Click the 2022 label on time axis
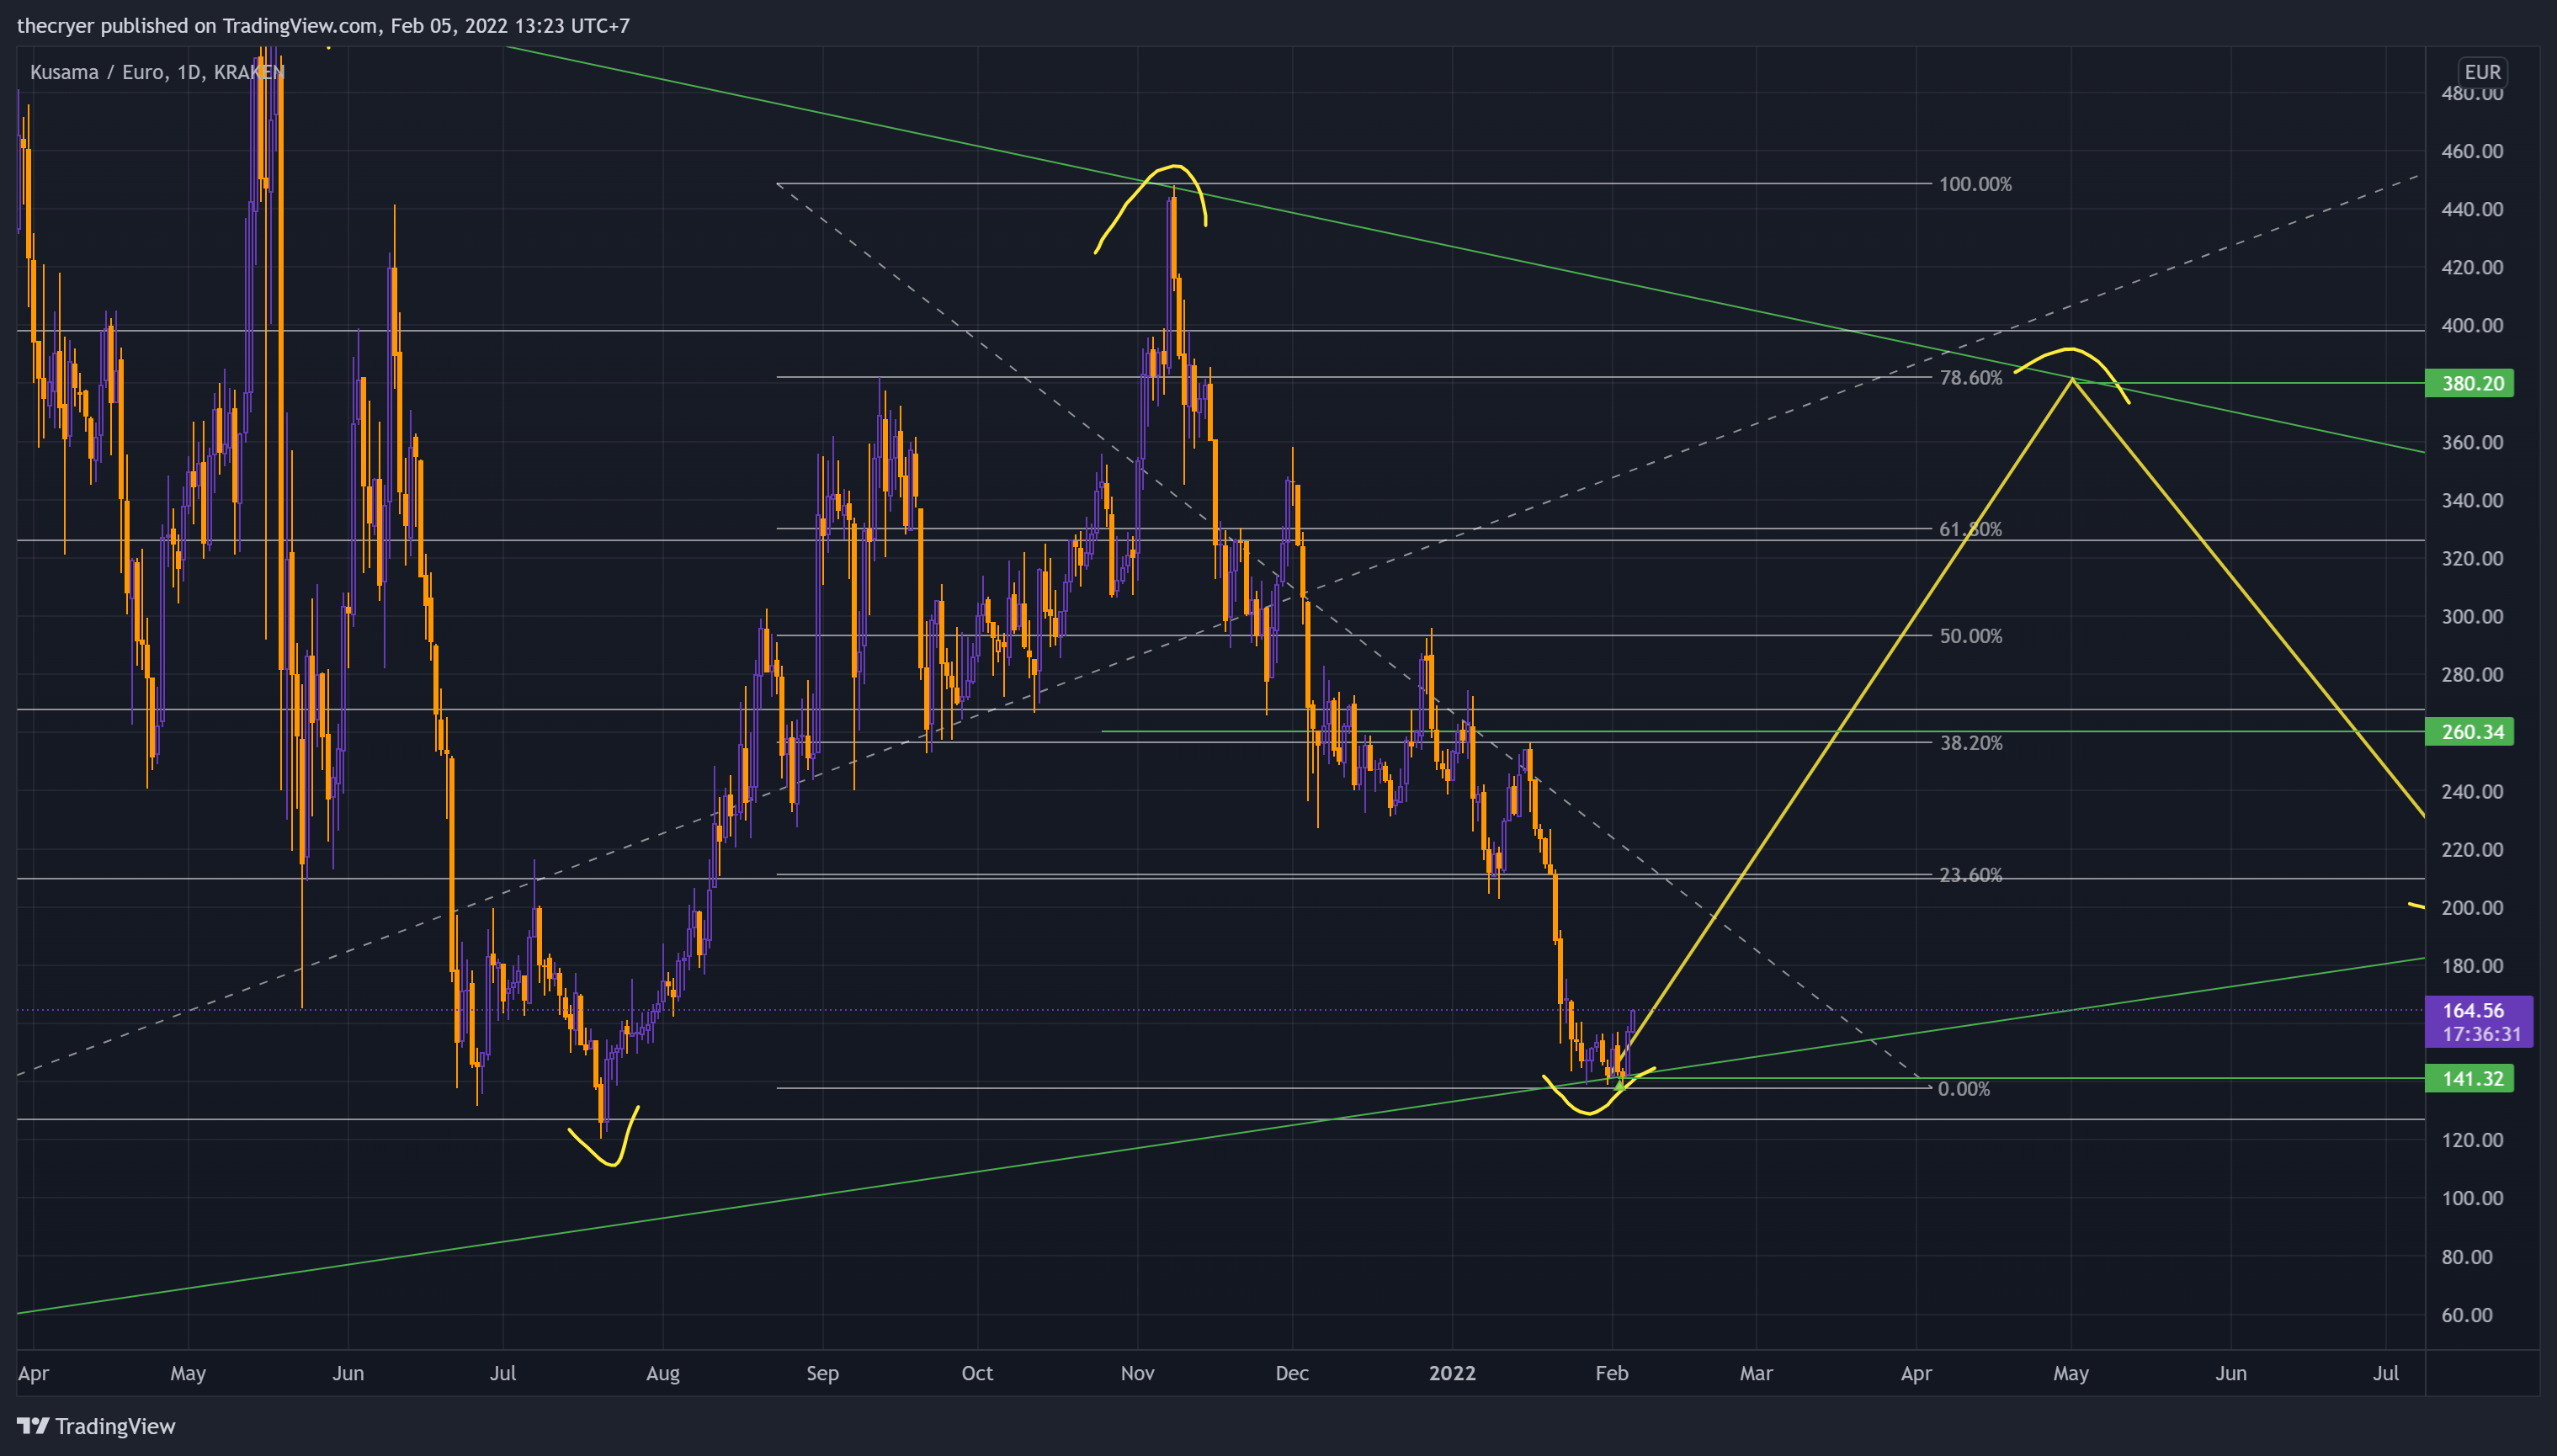 click(1452, 1373)
